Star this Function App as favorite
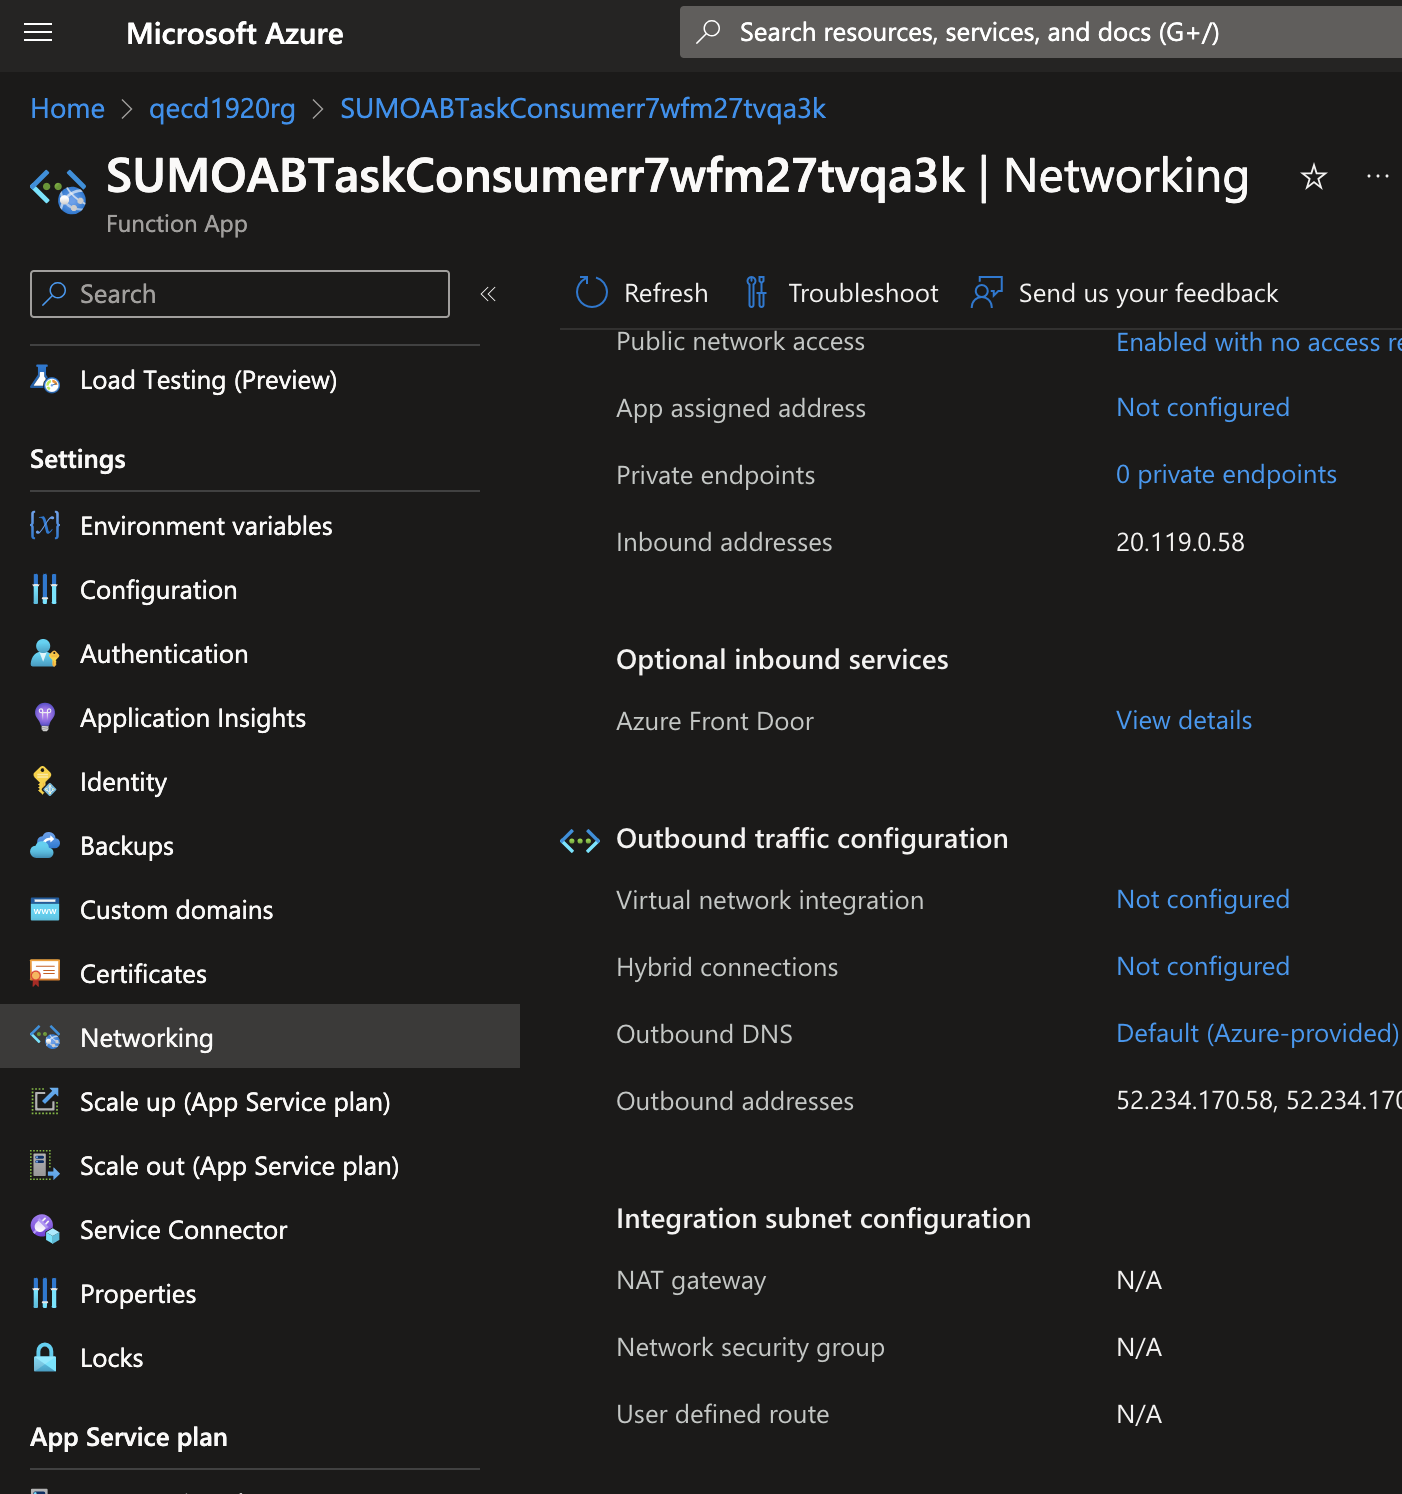The height and width of the screenshot is (1494, 1402). pyautogui.click(x=1312, y=177)
